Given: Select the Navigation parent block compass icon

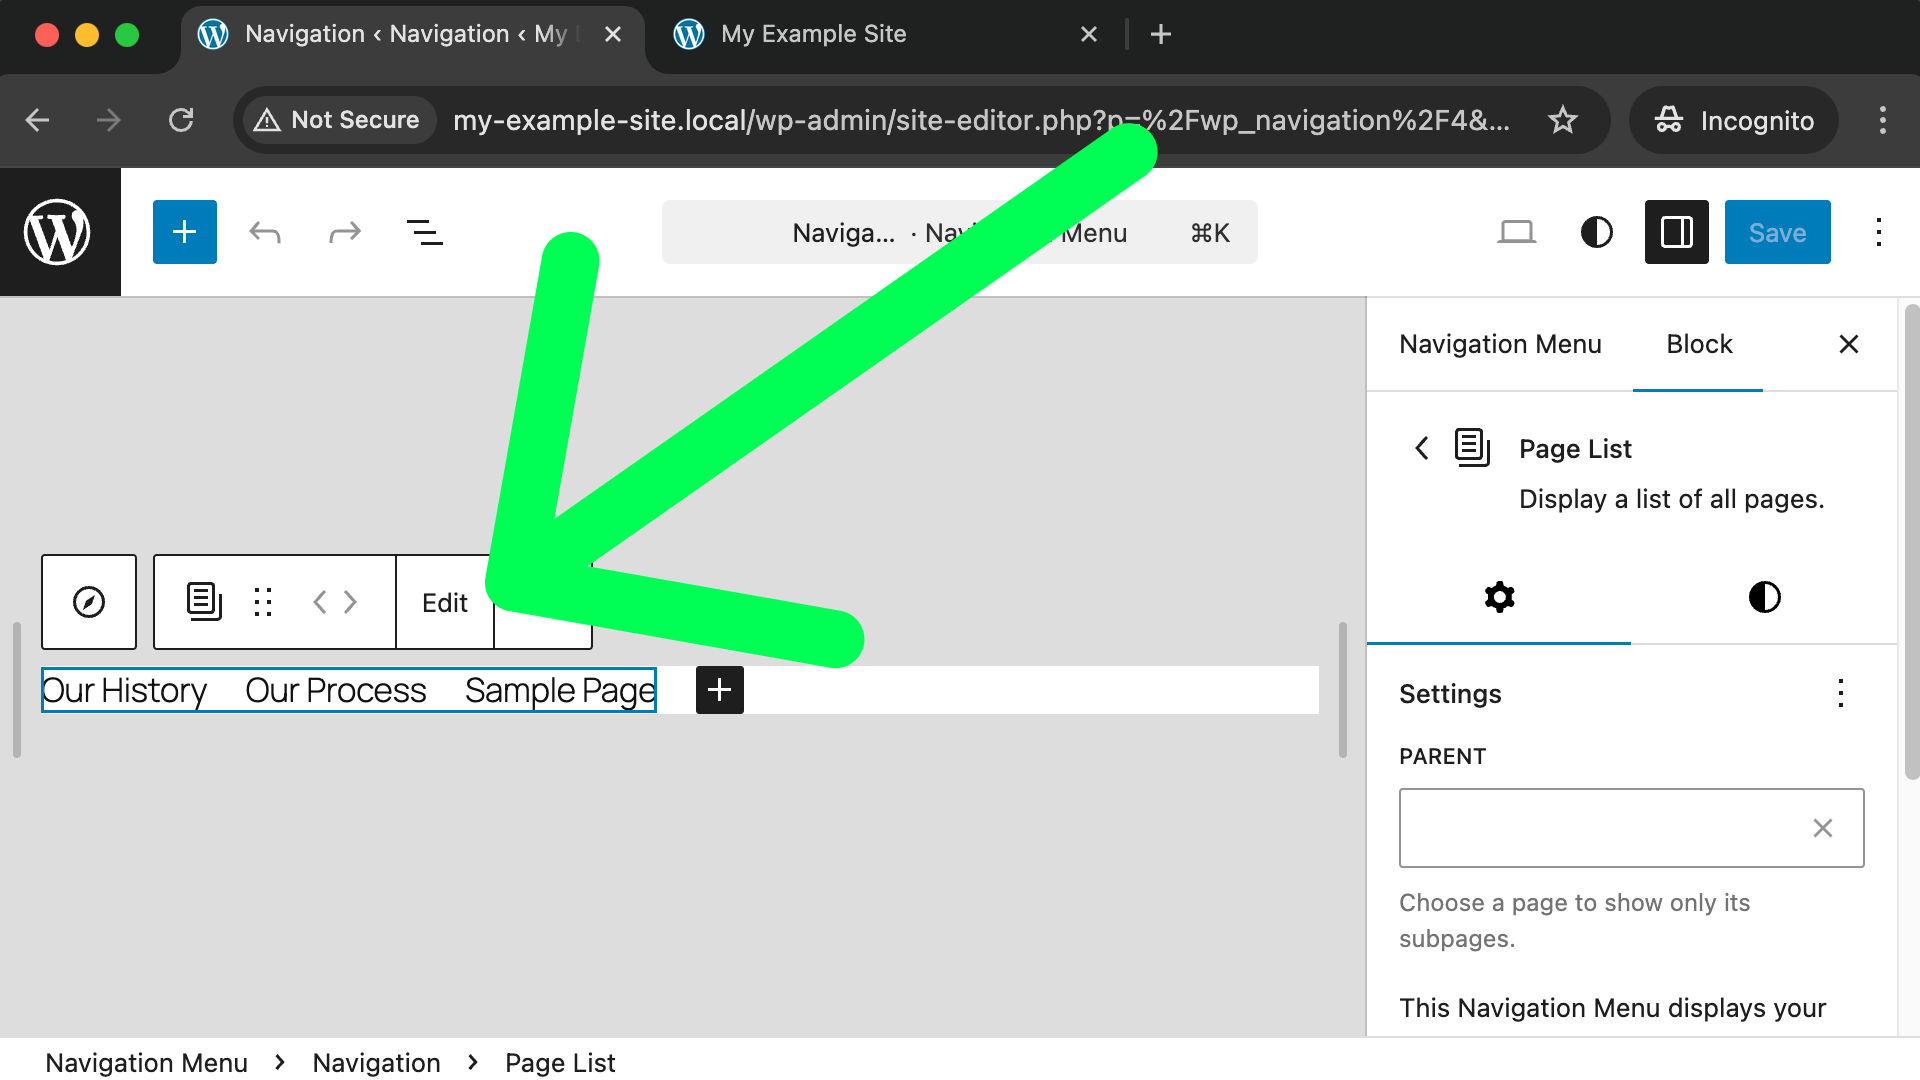Looking at the screenshot, I should tap(89, 602).
